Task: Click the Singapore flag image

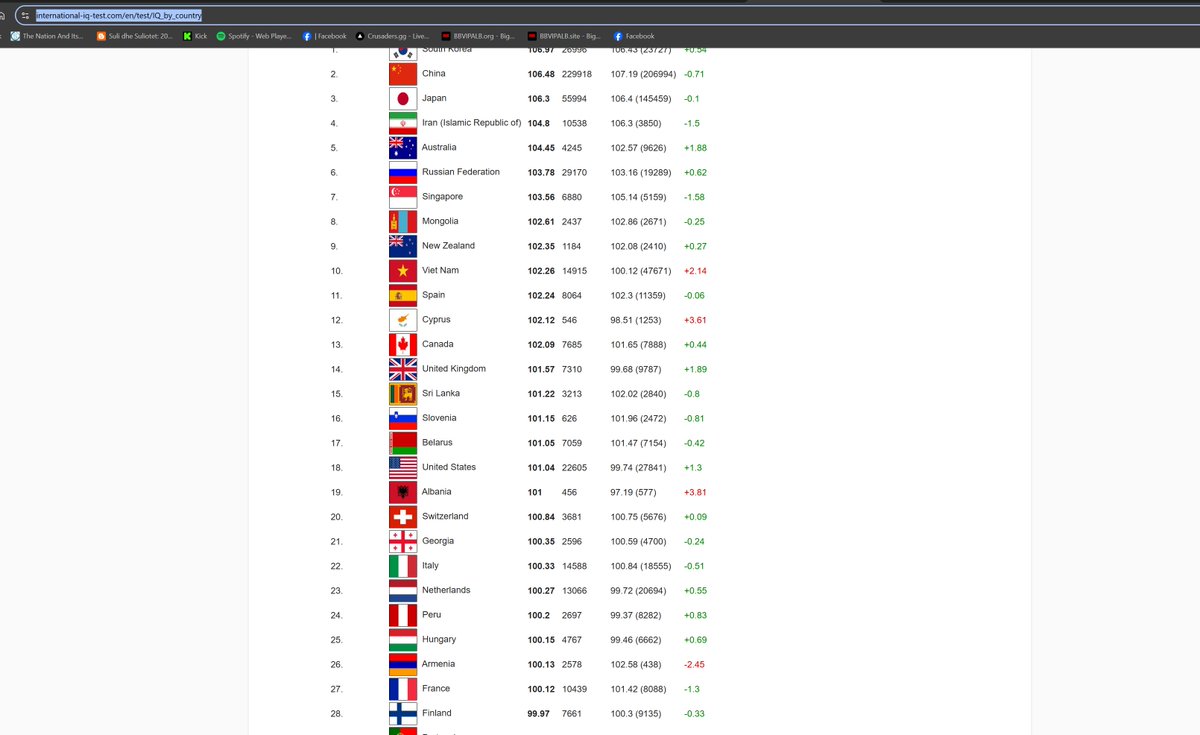Action: tap(403, 197)
